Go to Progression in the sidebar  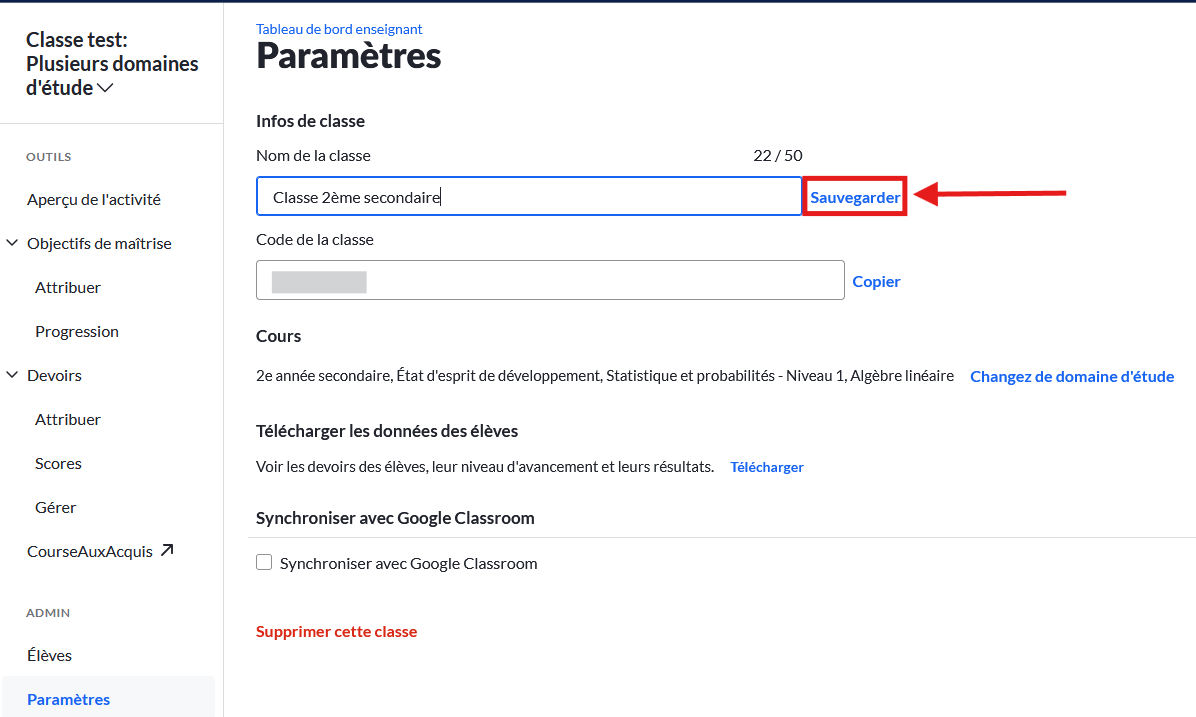pos(77,332)
